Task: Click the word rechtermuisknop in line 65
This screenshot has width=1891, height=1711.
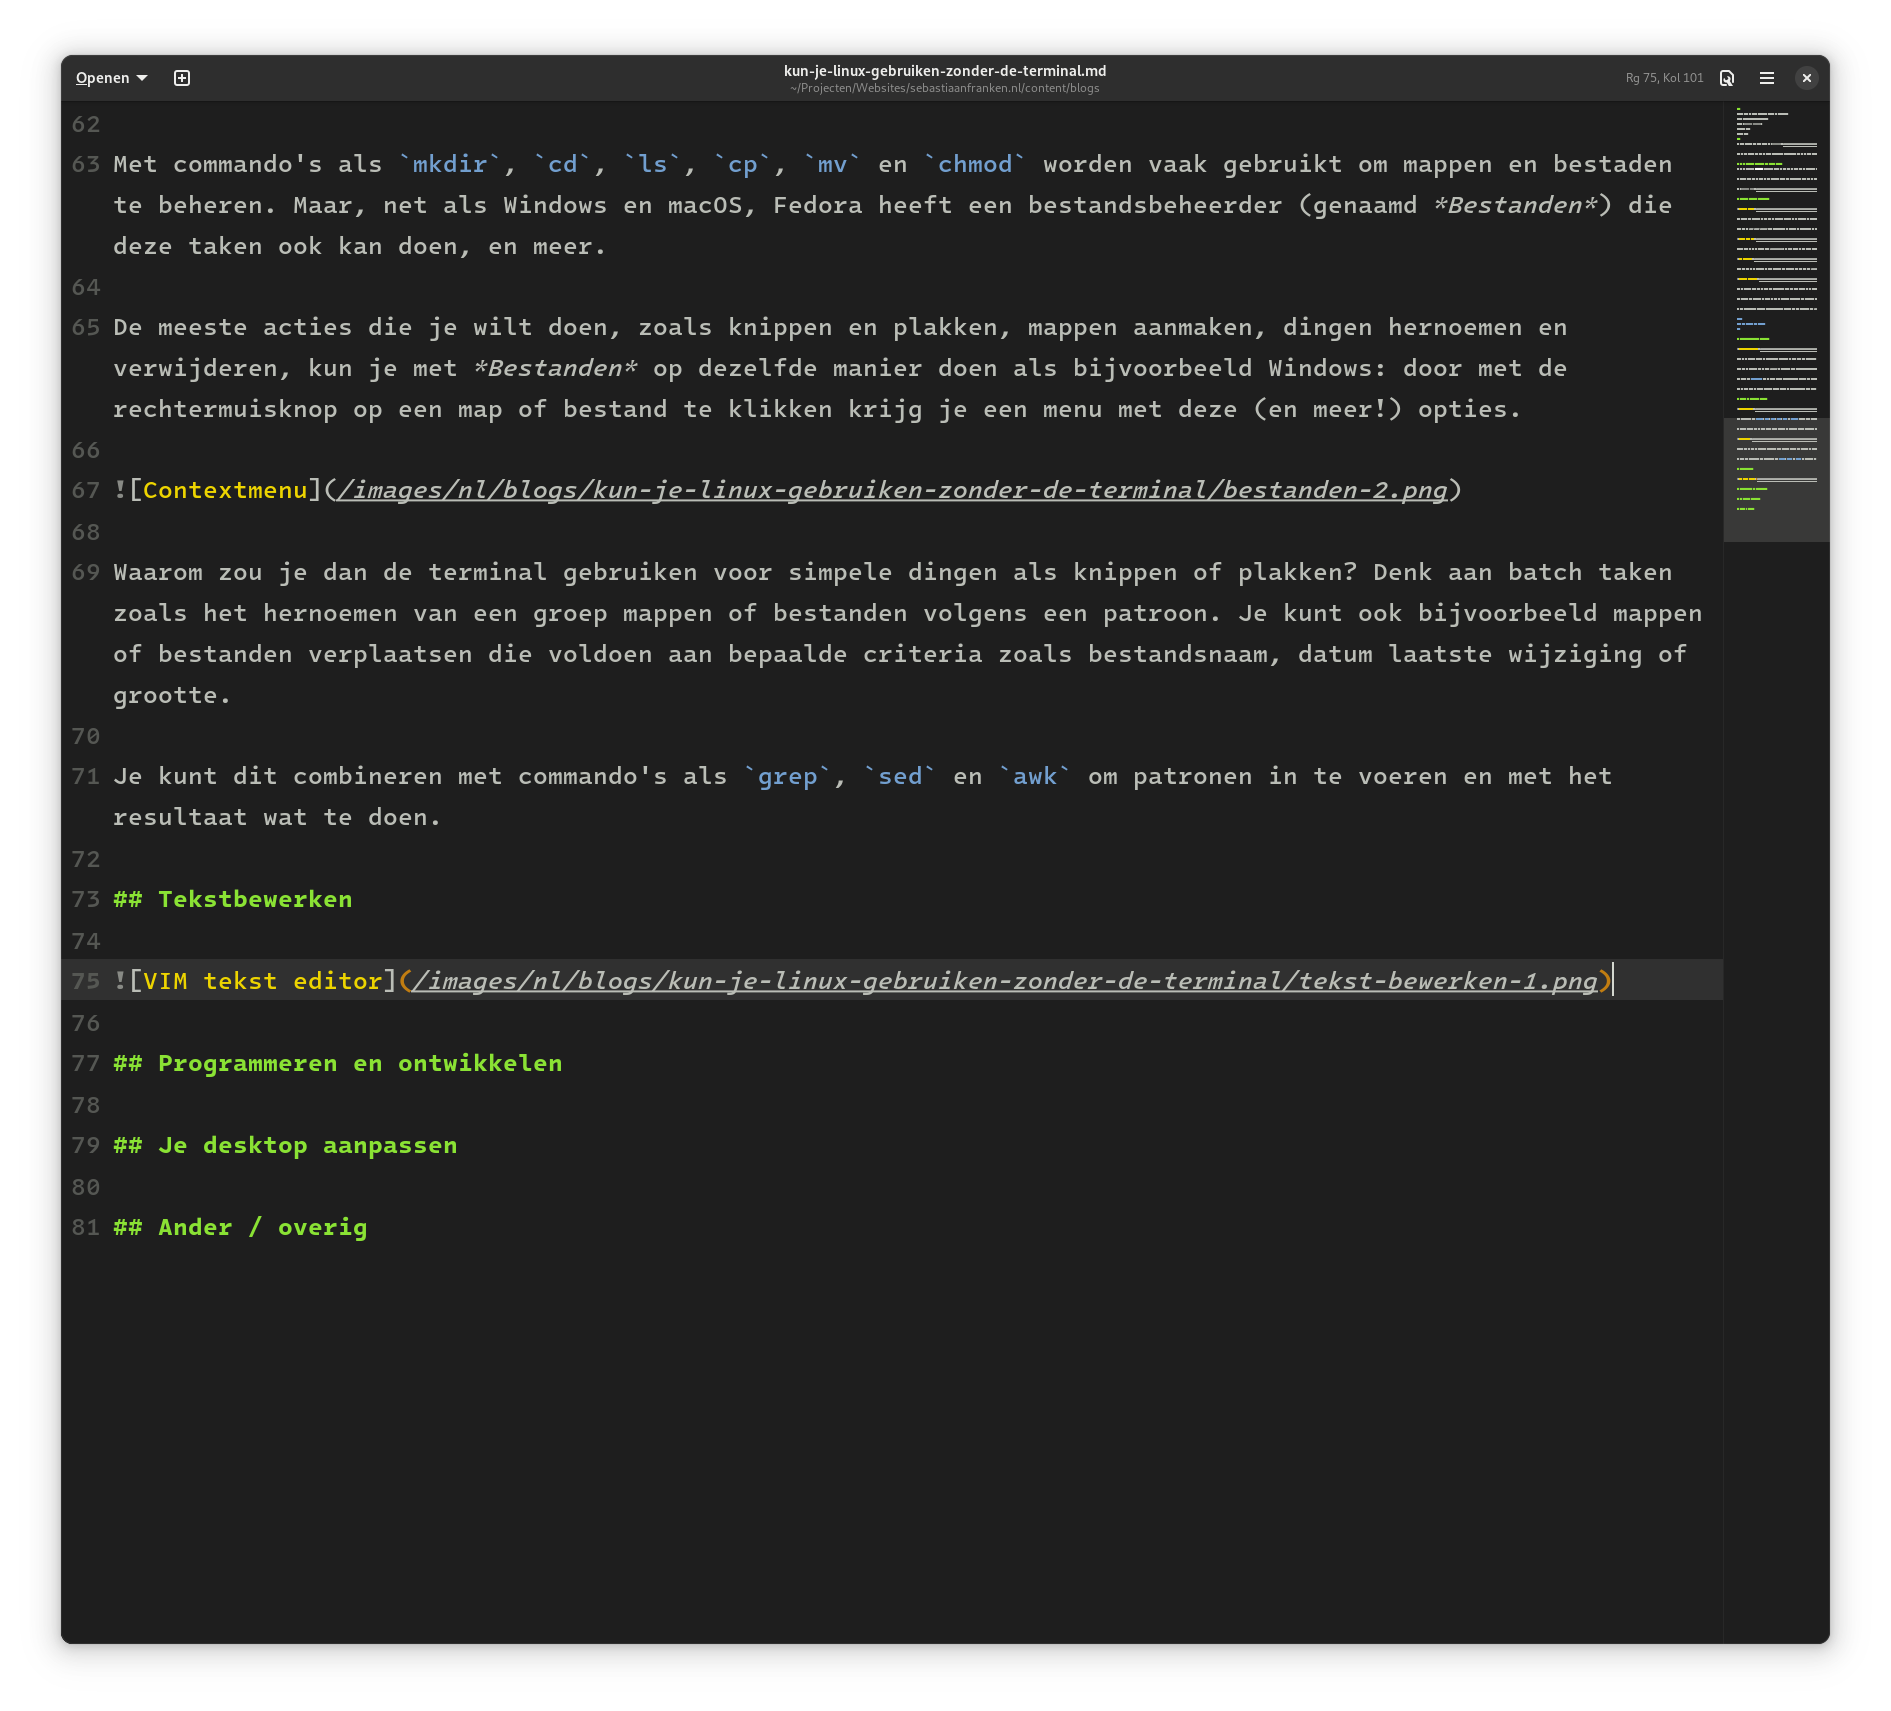Action: point(225,409)
